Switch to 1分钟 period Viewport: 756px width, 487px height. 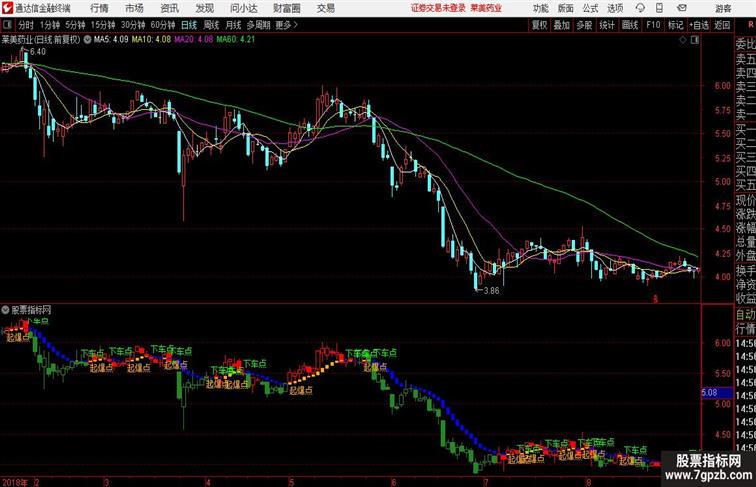point(50,25)
